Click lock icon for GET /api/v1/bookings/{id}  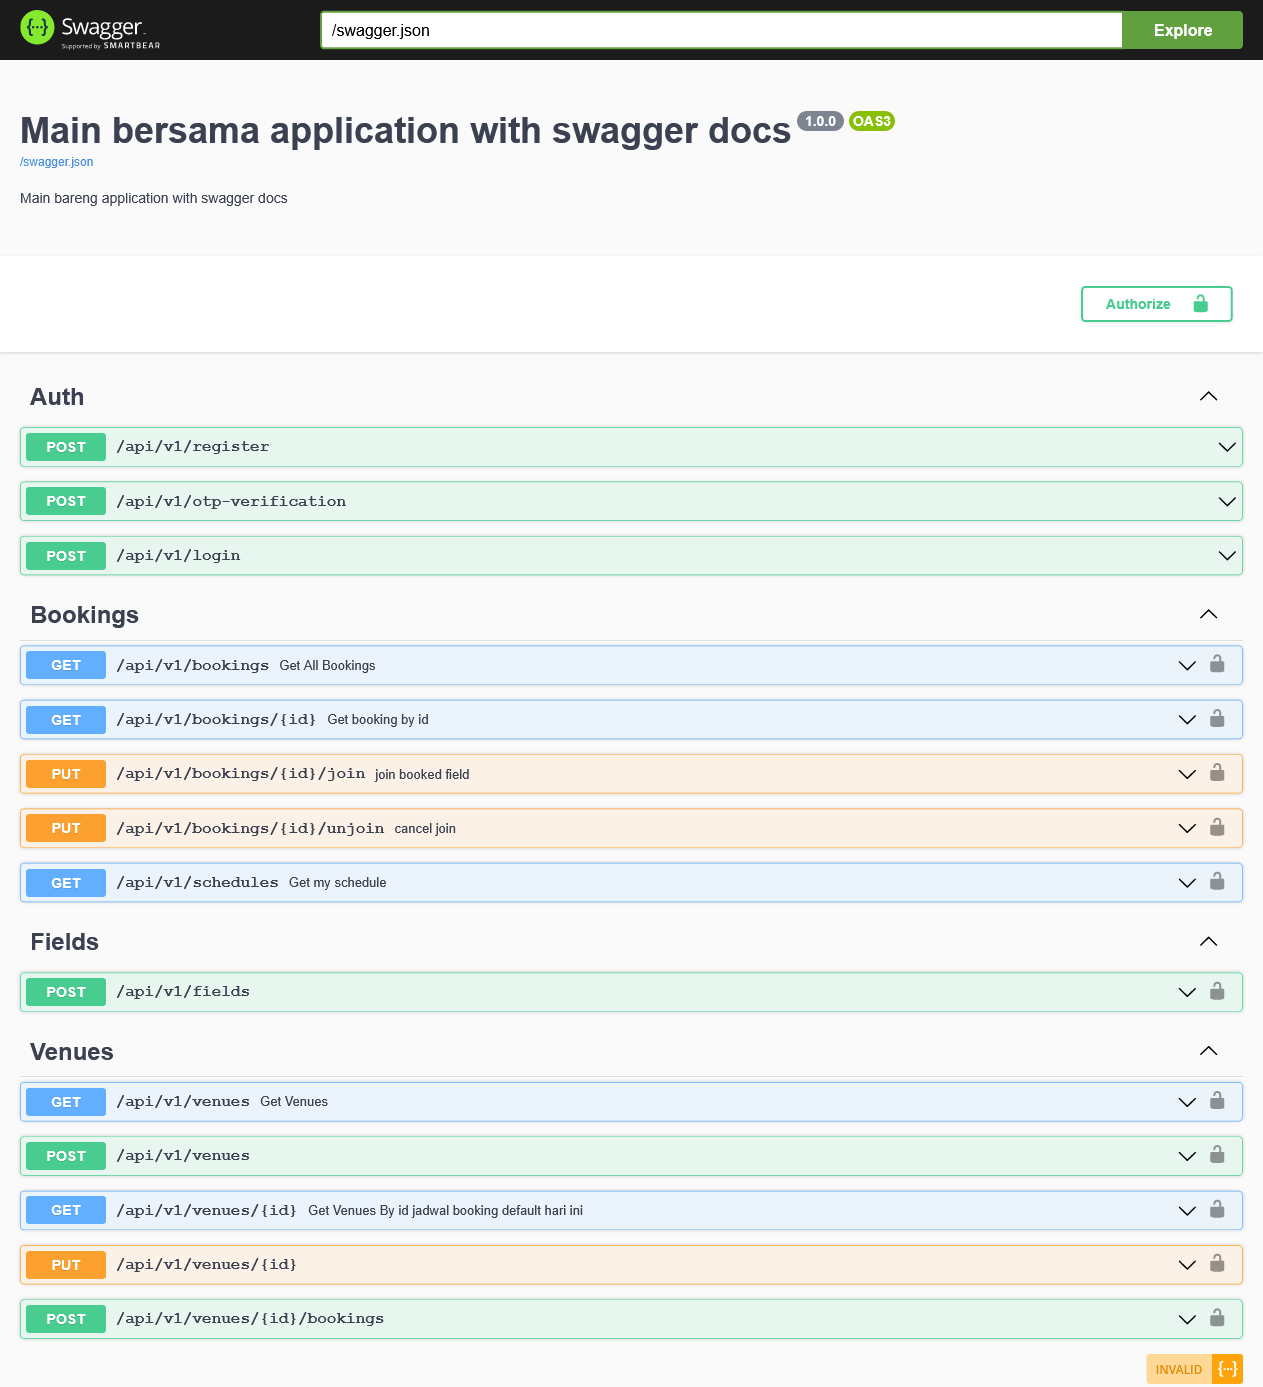click(1217, 718)
